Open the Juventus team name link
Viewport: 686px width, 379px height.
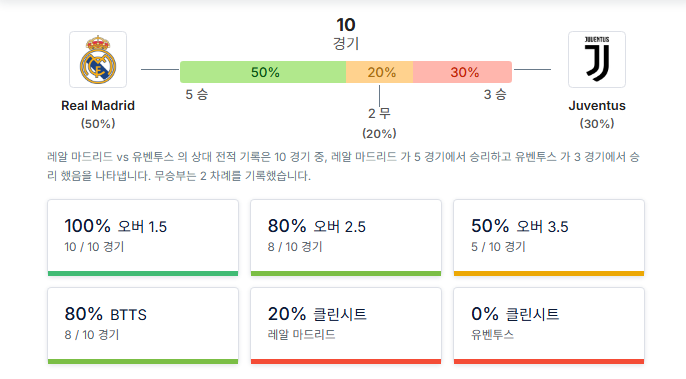click(597, 105)
